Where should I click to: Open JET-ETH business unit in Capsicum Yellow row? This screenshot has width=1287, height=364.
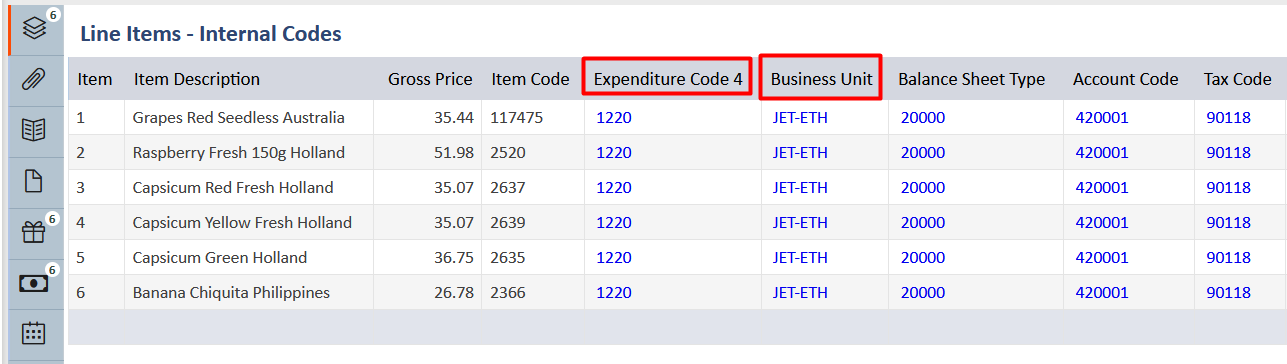pos(800,223)
